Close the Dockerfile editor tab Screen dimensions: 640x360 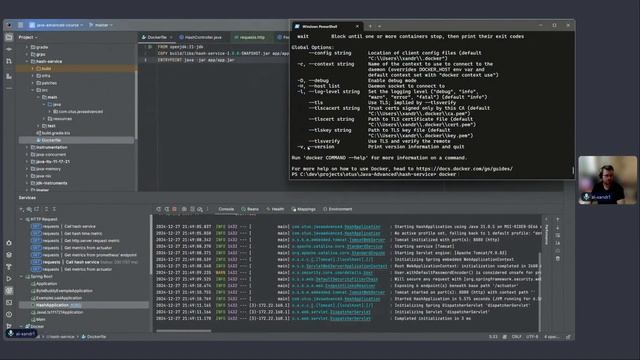click(x=171, y=37)
